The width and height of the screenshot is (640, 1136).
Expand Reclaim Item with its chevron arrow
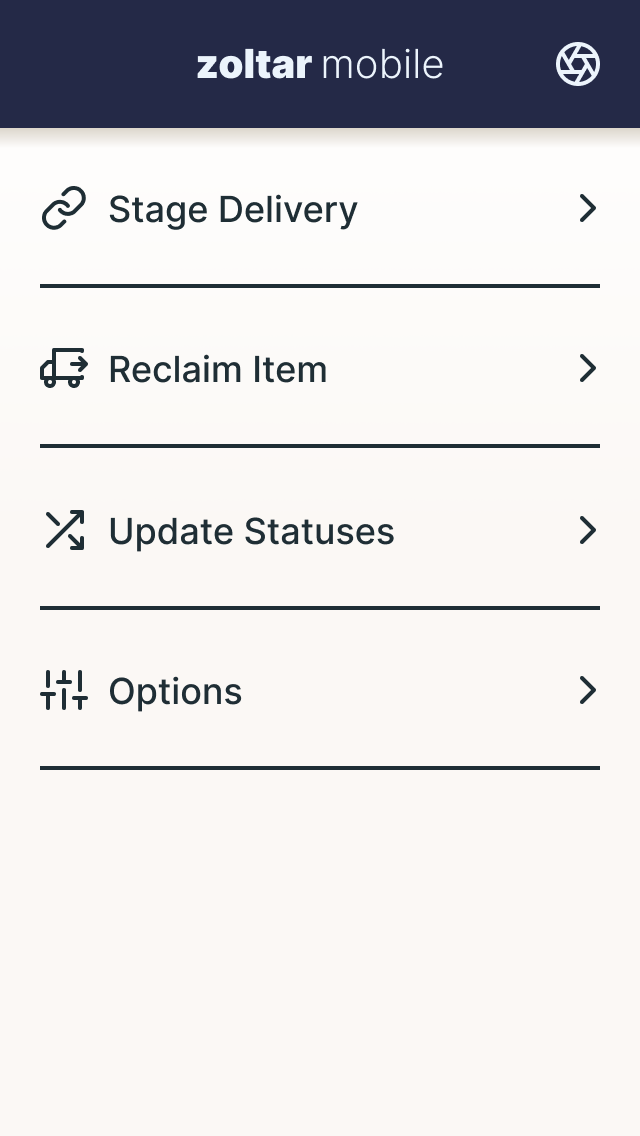point(588,369)
